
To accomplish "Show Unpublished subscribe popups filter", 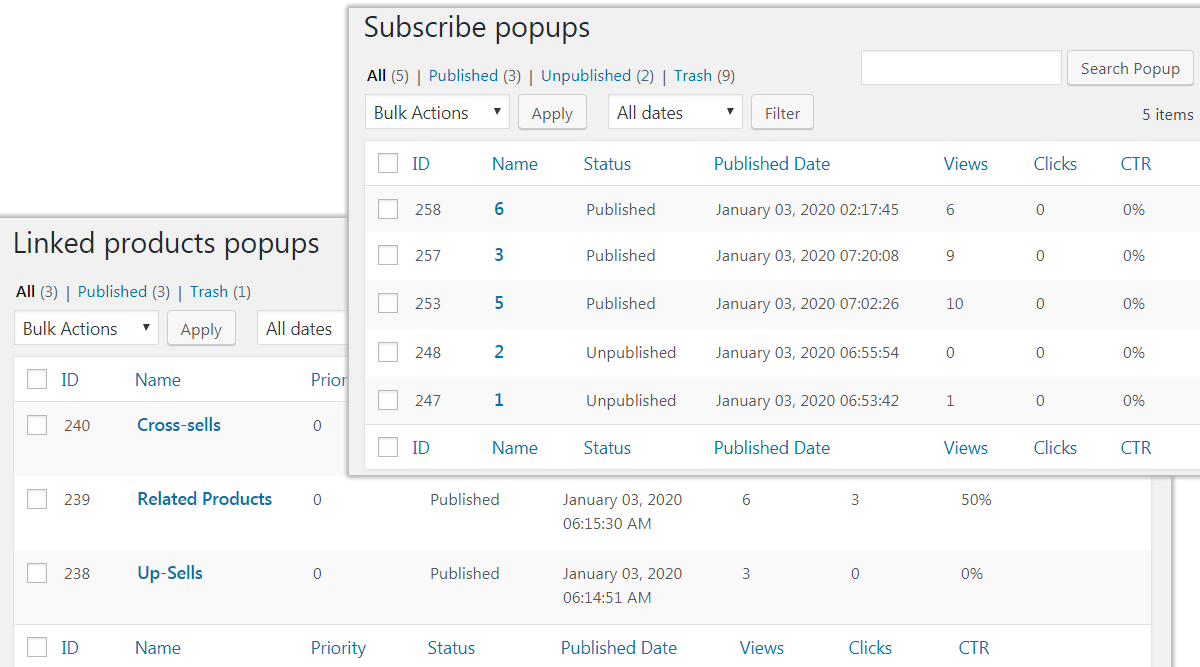I will (x=586, y=76).
